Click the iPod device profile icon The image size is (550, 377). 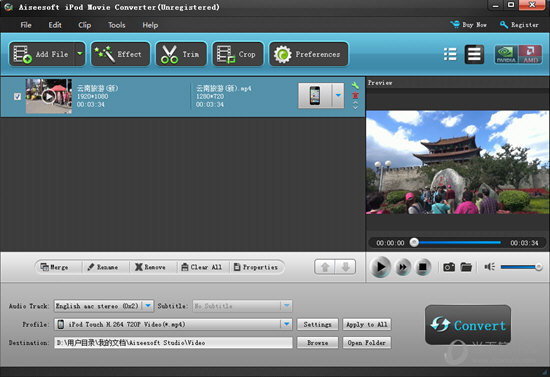coord(315,95)
